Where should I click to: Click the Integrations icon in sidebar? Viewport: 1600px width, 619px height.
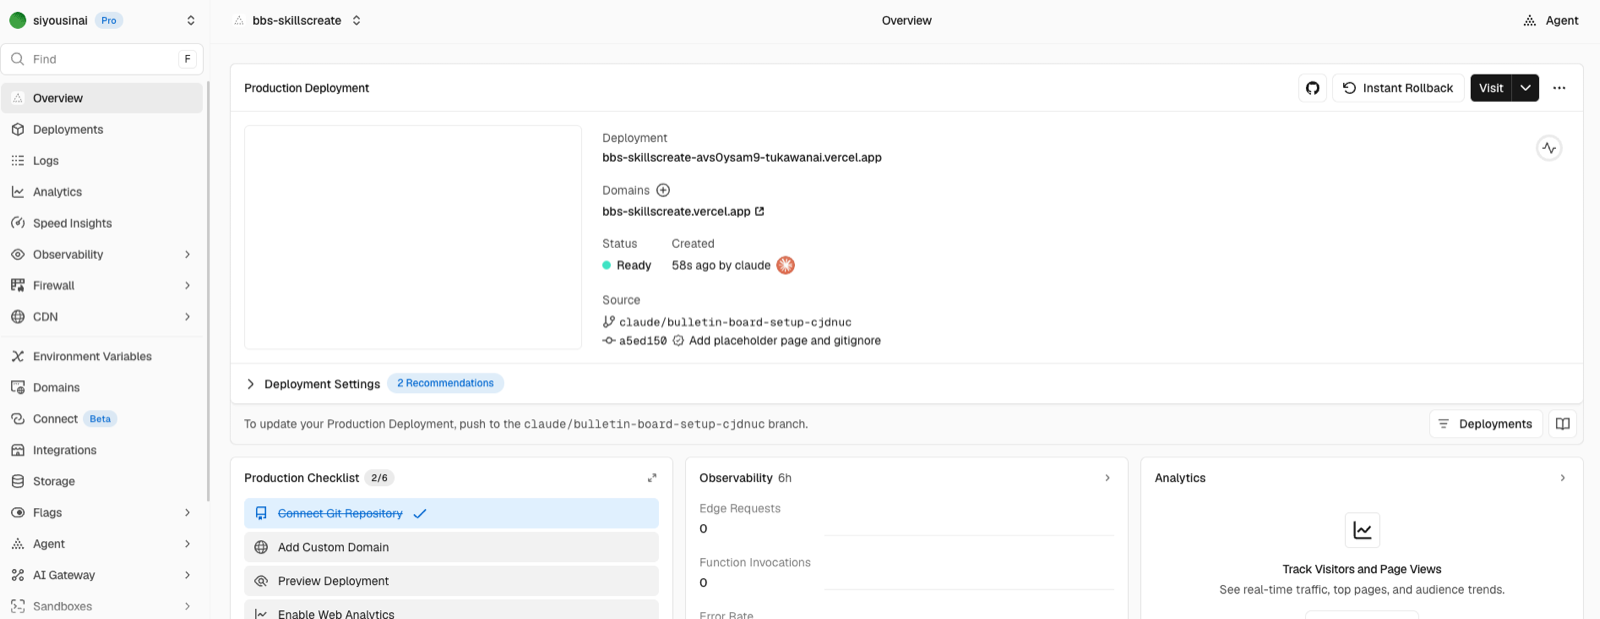point(18,450)
